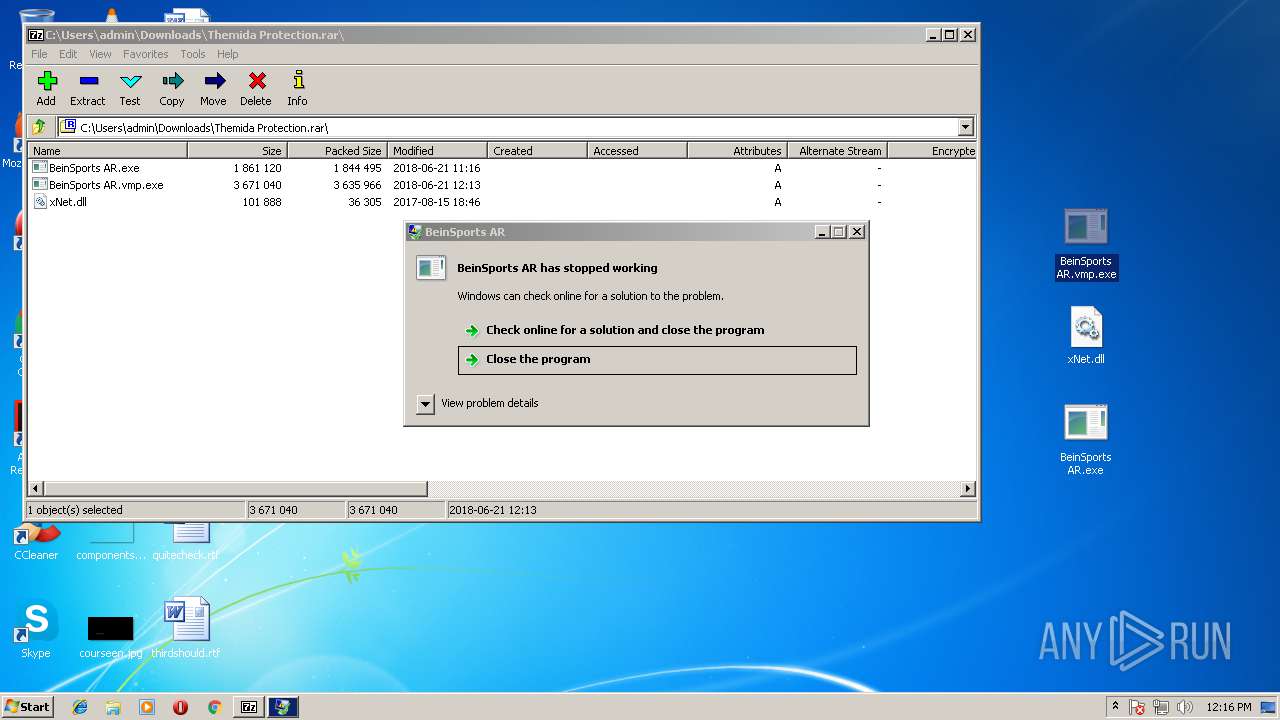The height and width of the screenshot is (720, 1280).
Task: Click the Move toolbar icon
Action: coord(213,88)
